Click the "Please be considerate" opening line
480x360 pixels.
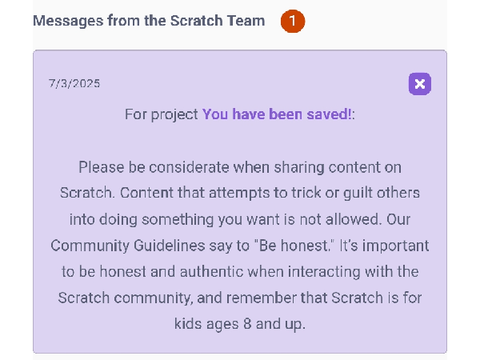point(240,167)
